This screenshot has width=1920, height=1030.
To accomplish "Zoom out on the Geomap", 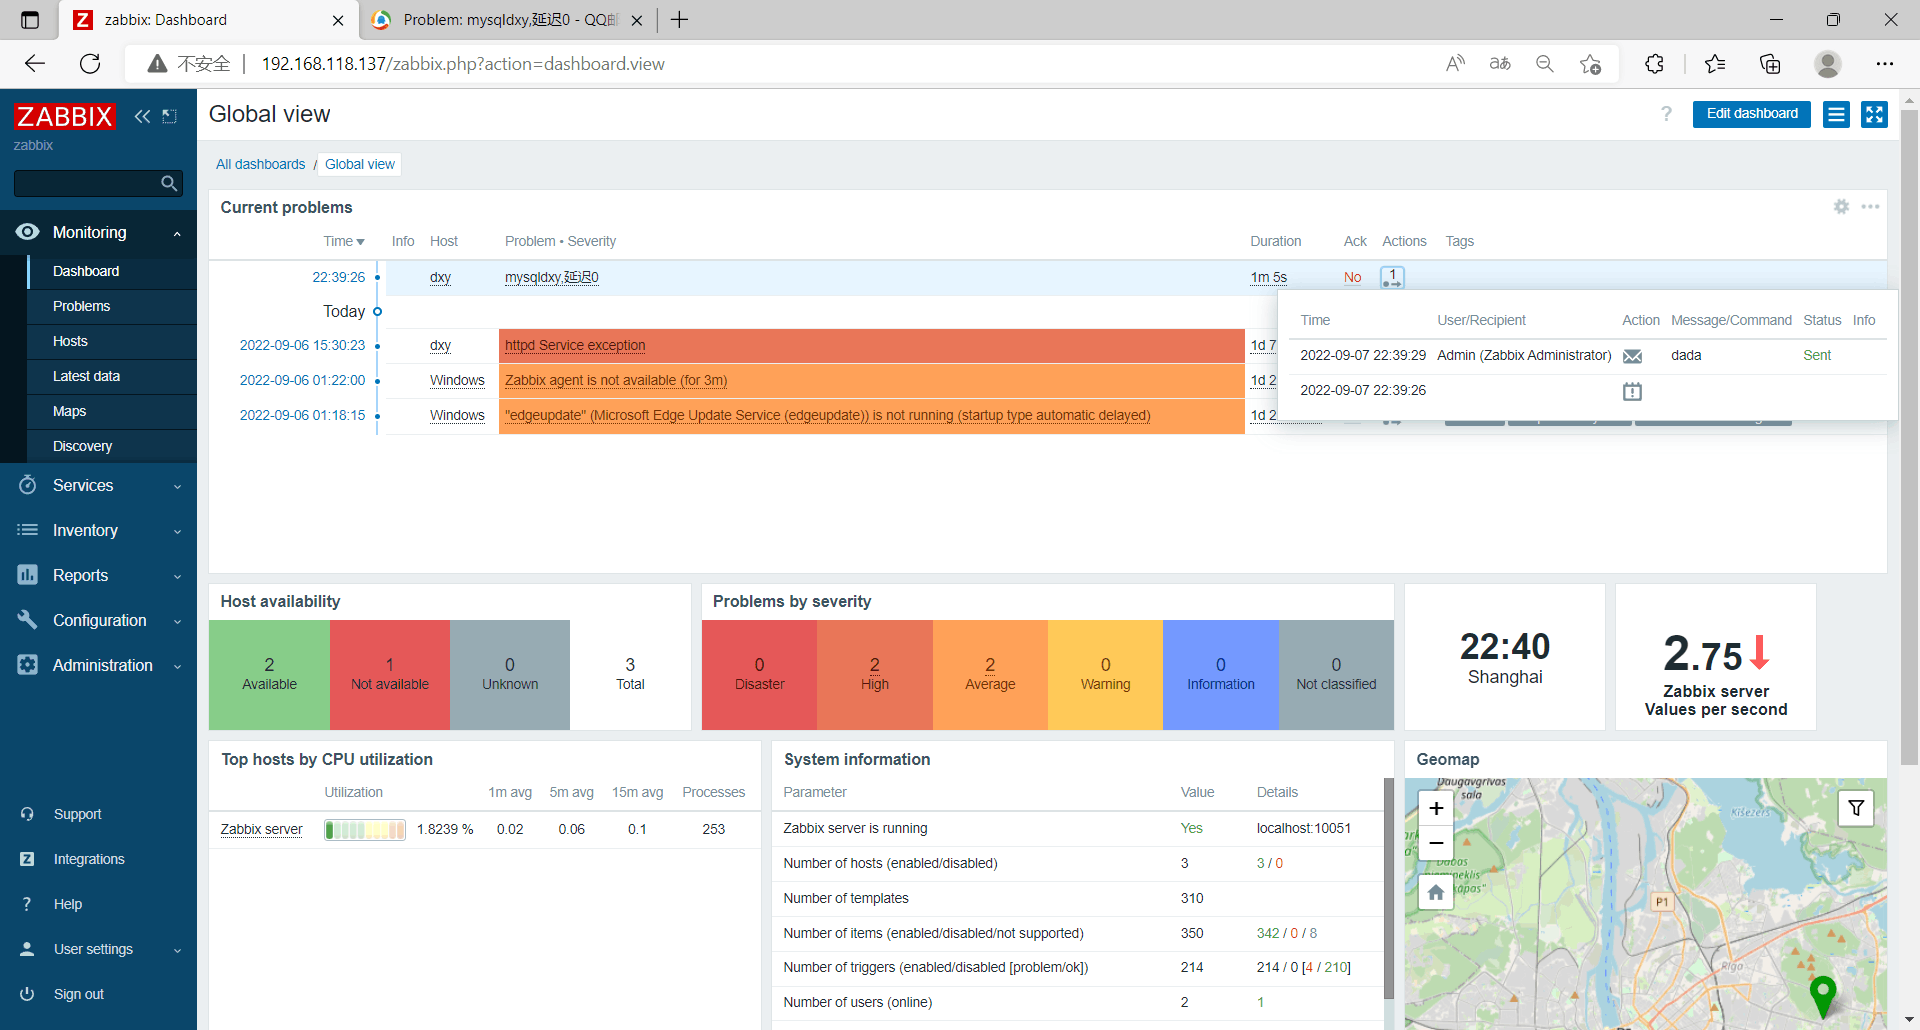I will pyautogui.click(x=1436, y=843).
